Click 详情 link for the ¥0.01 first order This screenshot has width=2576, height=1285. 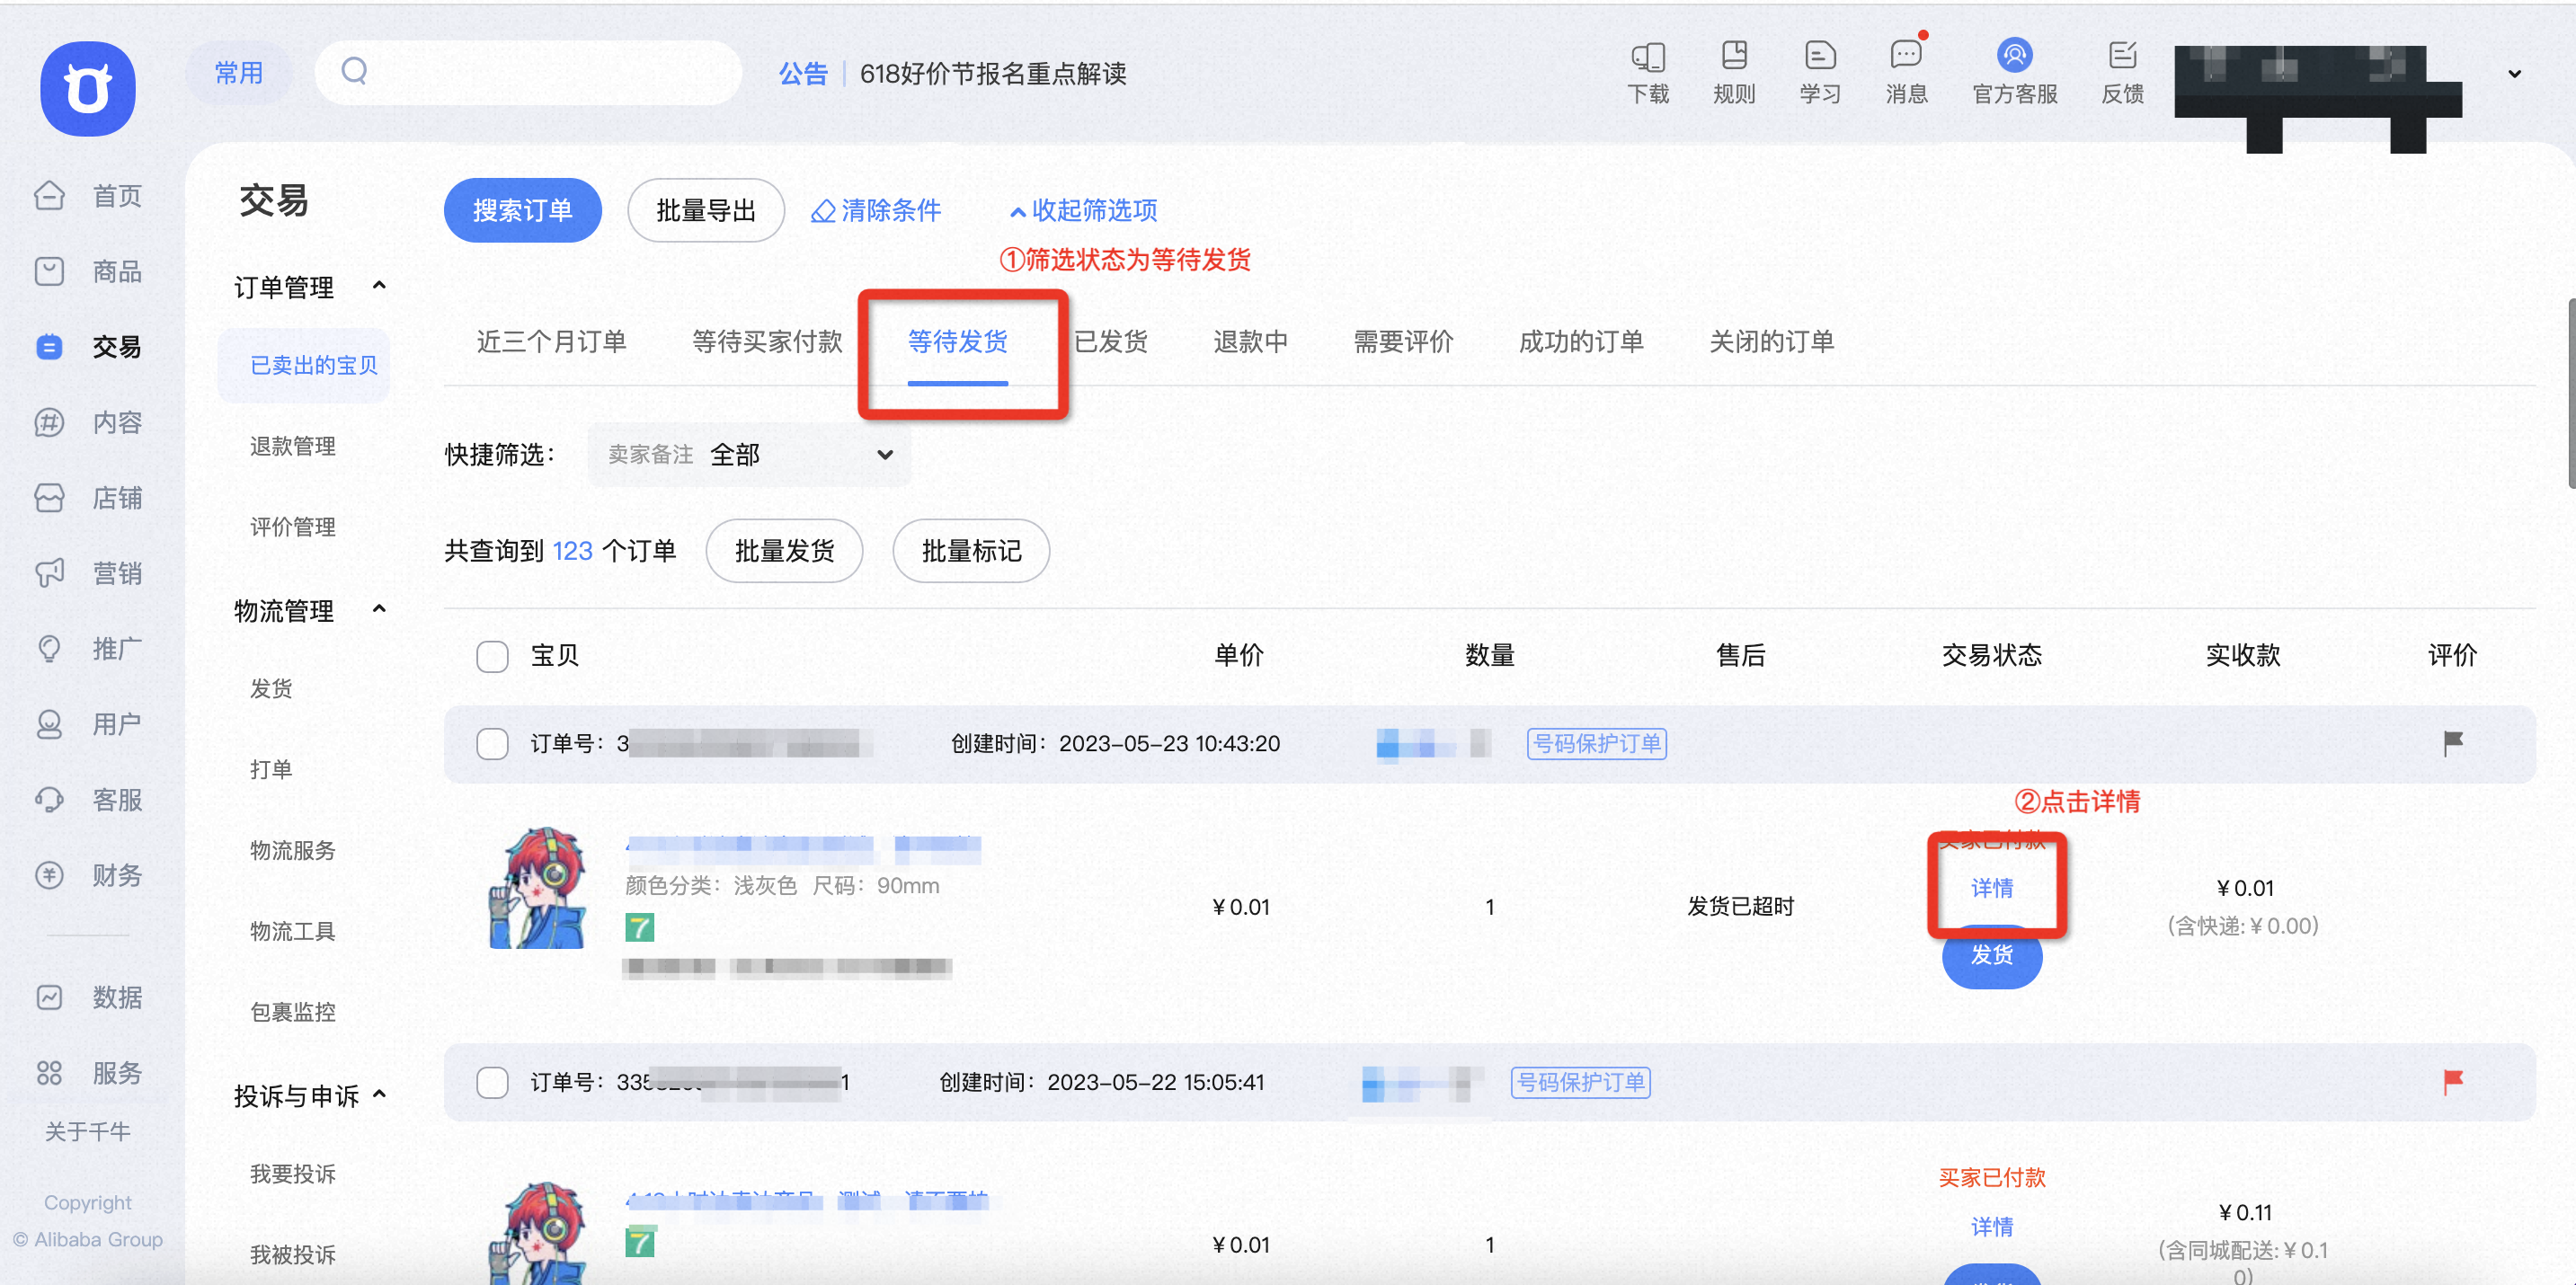tap(1992, 887)
